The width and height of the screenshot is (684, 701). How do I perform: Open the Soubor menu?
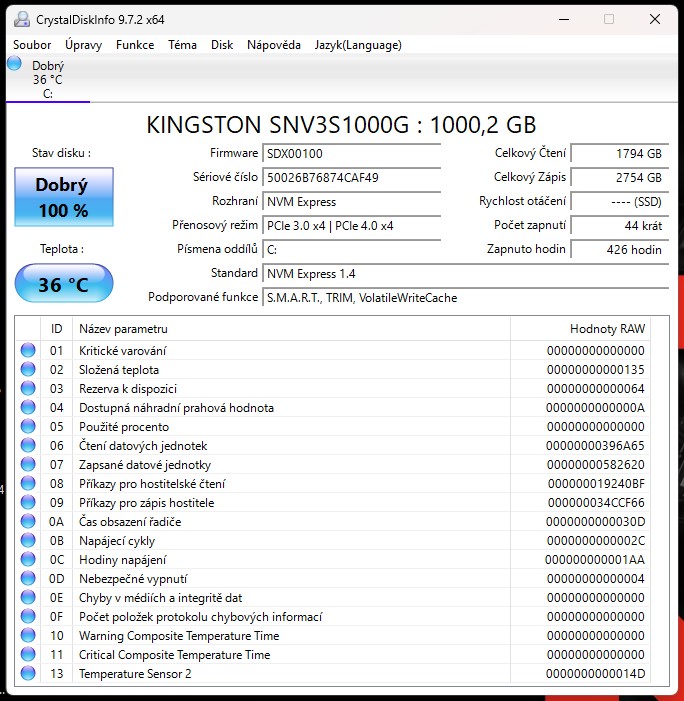click(x=32, y=45)
